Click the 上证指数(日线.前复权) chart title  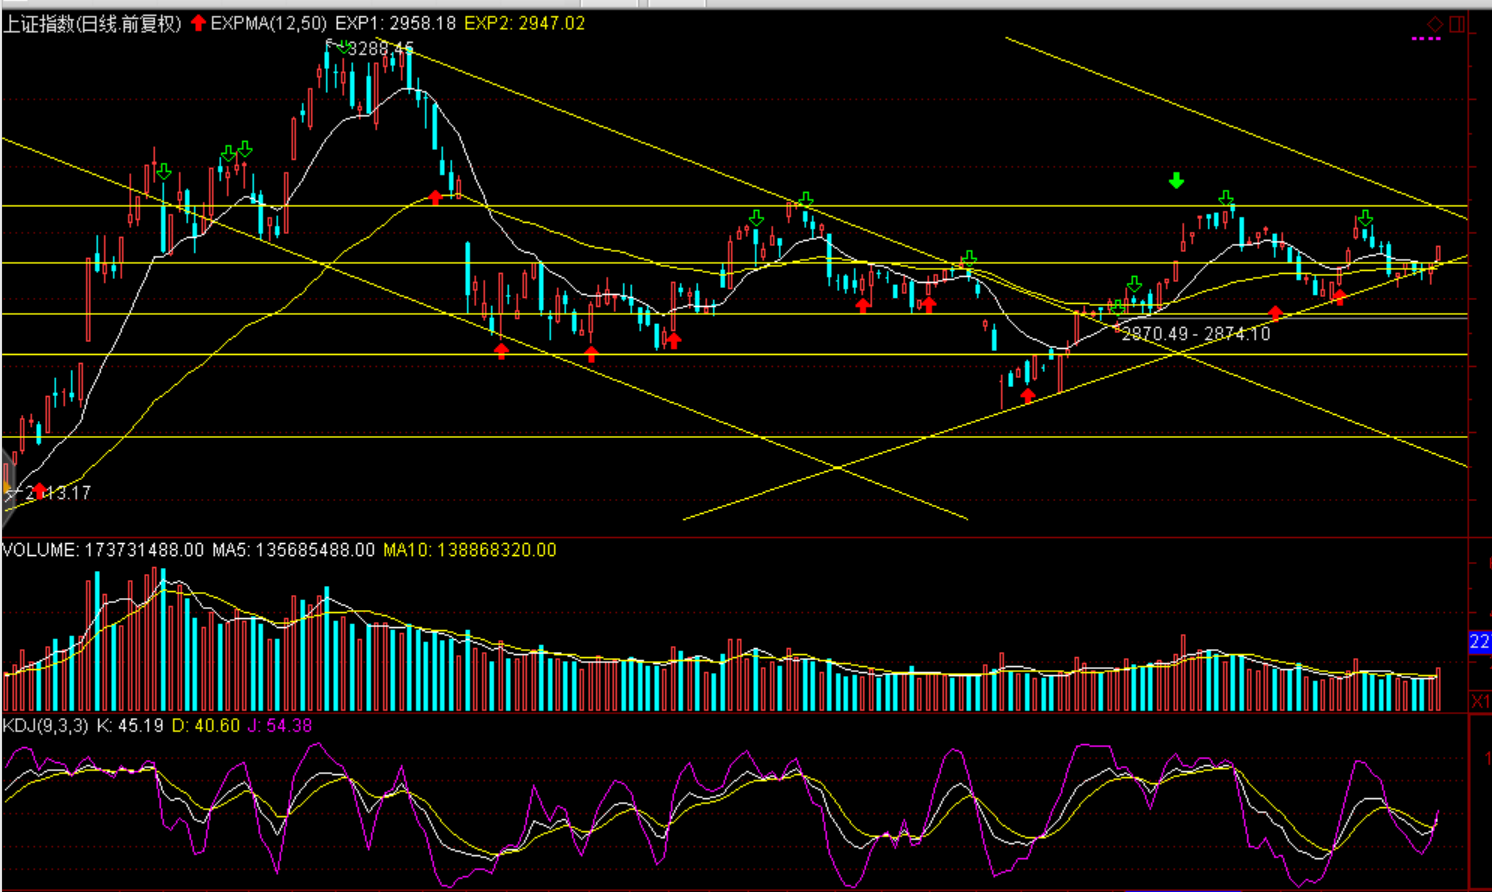tap(92, 23)
